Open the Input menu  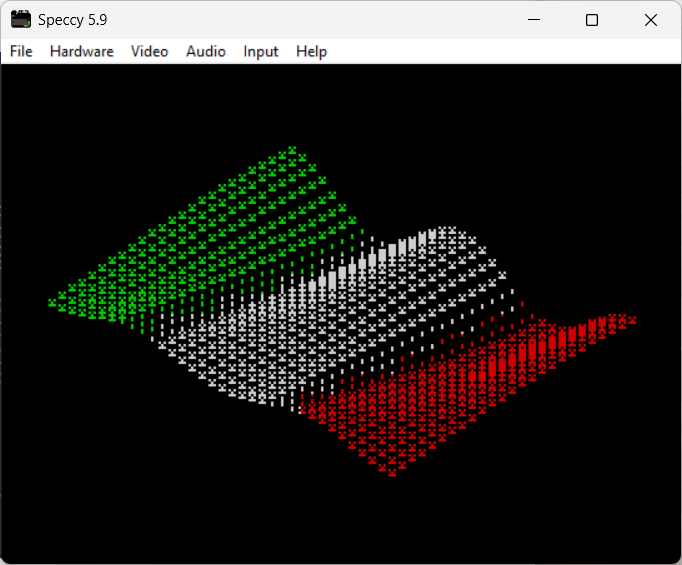(x=261, y=51)
